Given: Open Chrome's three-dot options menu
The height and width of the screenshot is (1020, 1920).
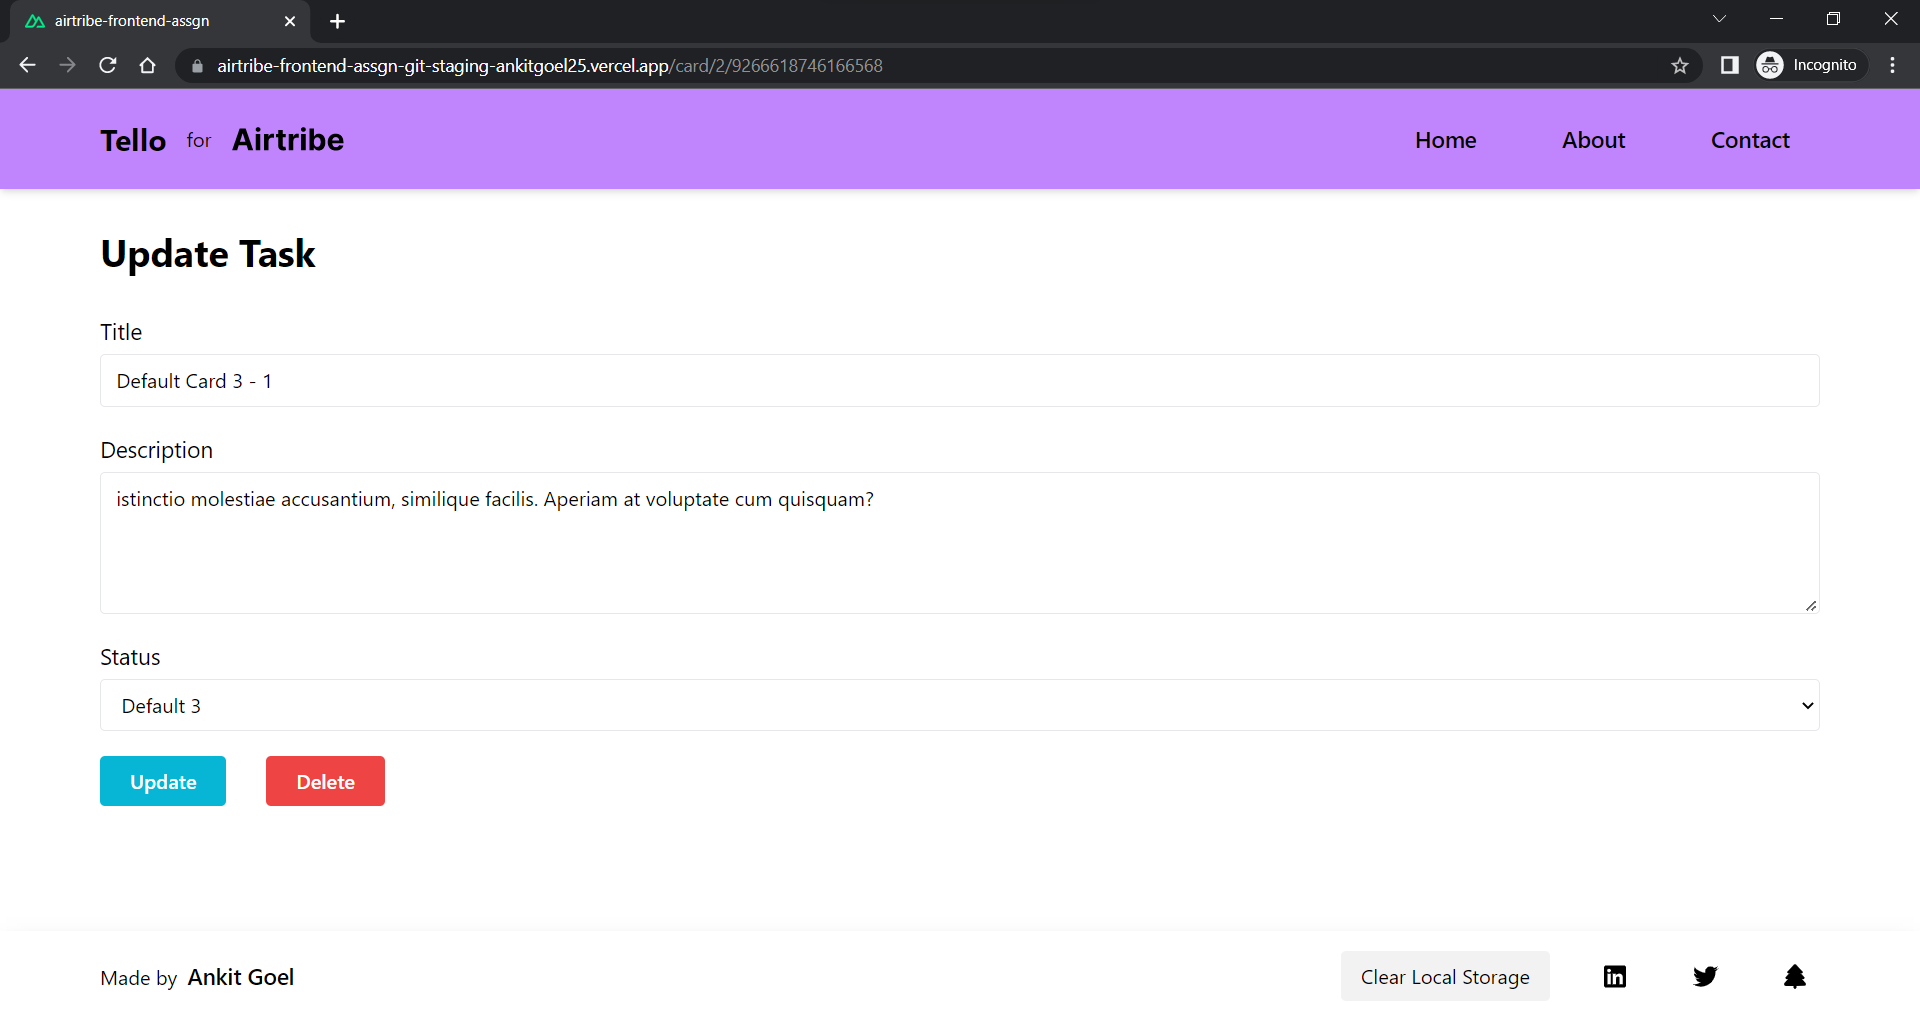Looking at the screenshot, I should [1892, 65].
